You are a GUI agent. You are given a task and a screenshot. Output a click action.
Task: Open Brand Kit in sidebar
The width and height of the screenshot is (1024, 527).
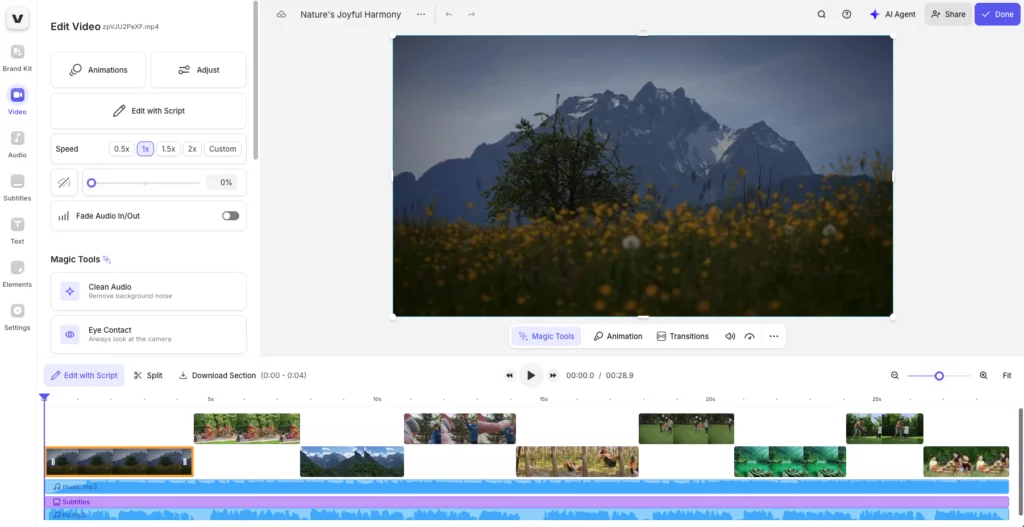point(18,58)
